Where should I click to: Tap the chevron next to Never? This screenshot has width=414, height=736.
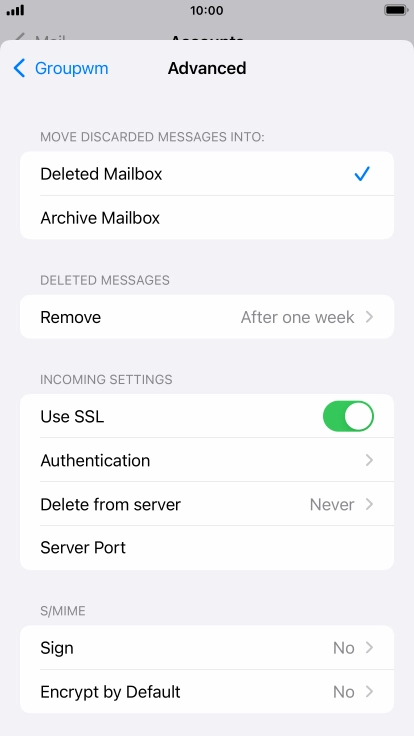click(x=369, y=504)
